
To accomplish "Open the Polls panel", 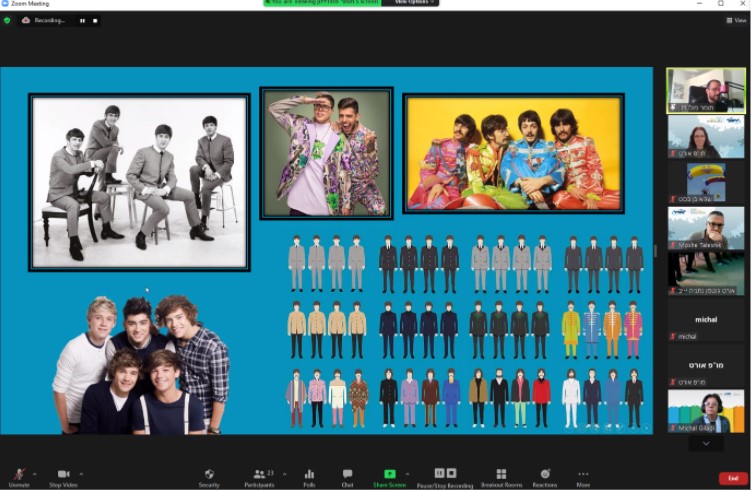I will click(x=309, y=477).
